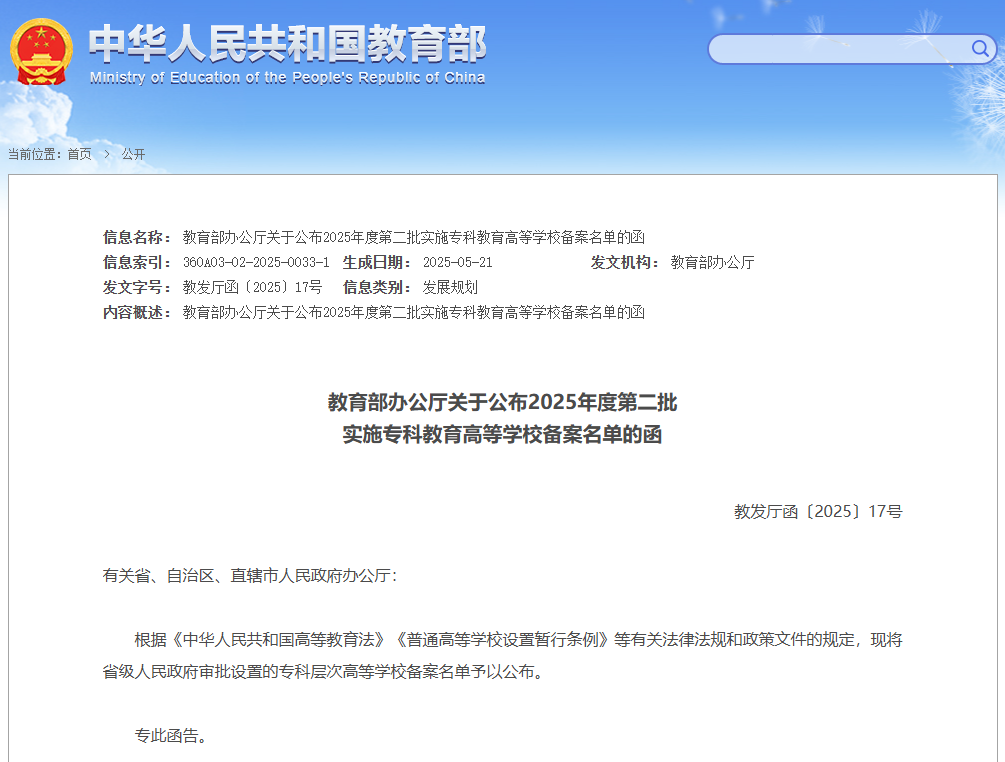The height and width of the screenshot is (762, 1005).
Task: Click the 信息索引 label
Action: pyautogui.click(x=137, y=262)
